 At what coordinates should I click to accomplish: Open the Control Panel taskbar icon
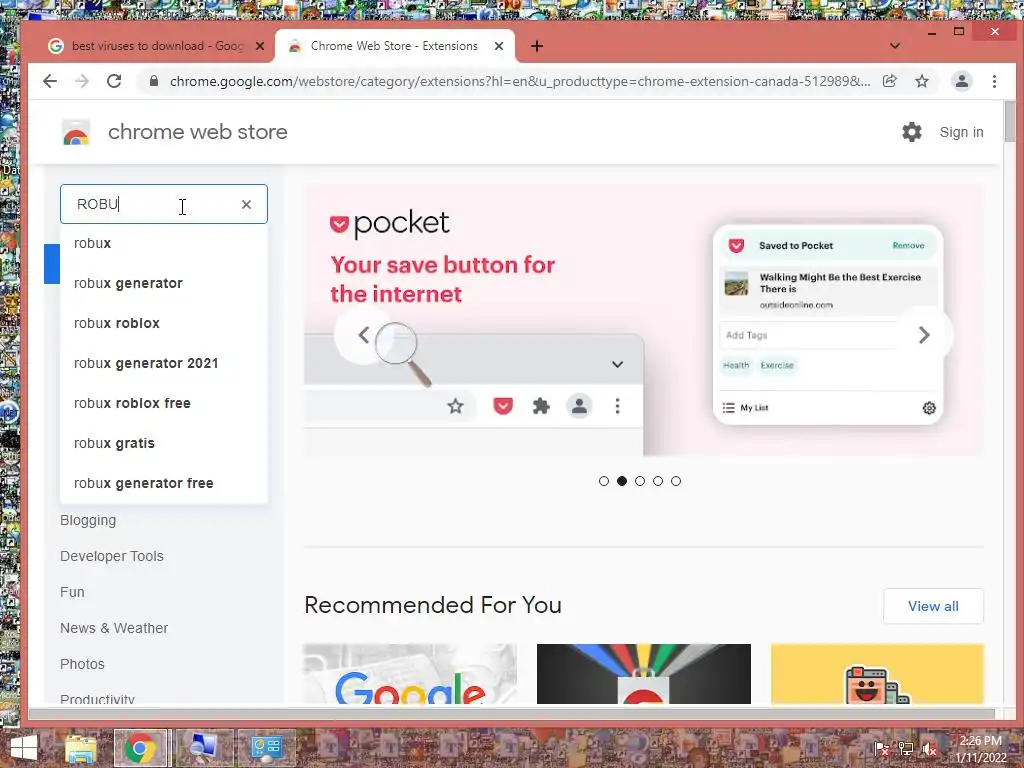coord(266,748)
